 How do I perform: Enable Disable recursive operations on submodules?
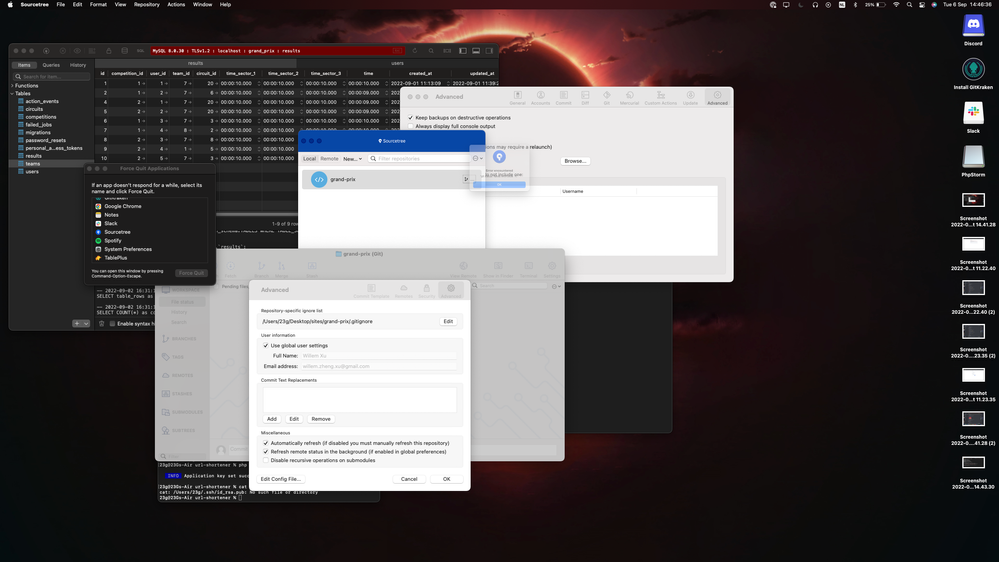click(x=266, y=460)
